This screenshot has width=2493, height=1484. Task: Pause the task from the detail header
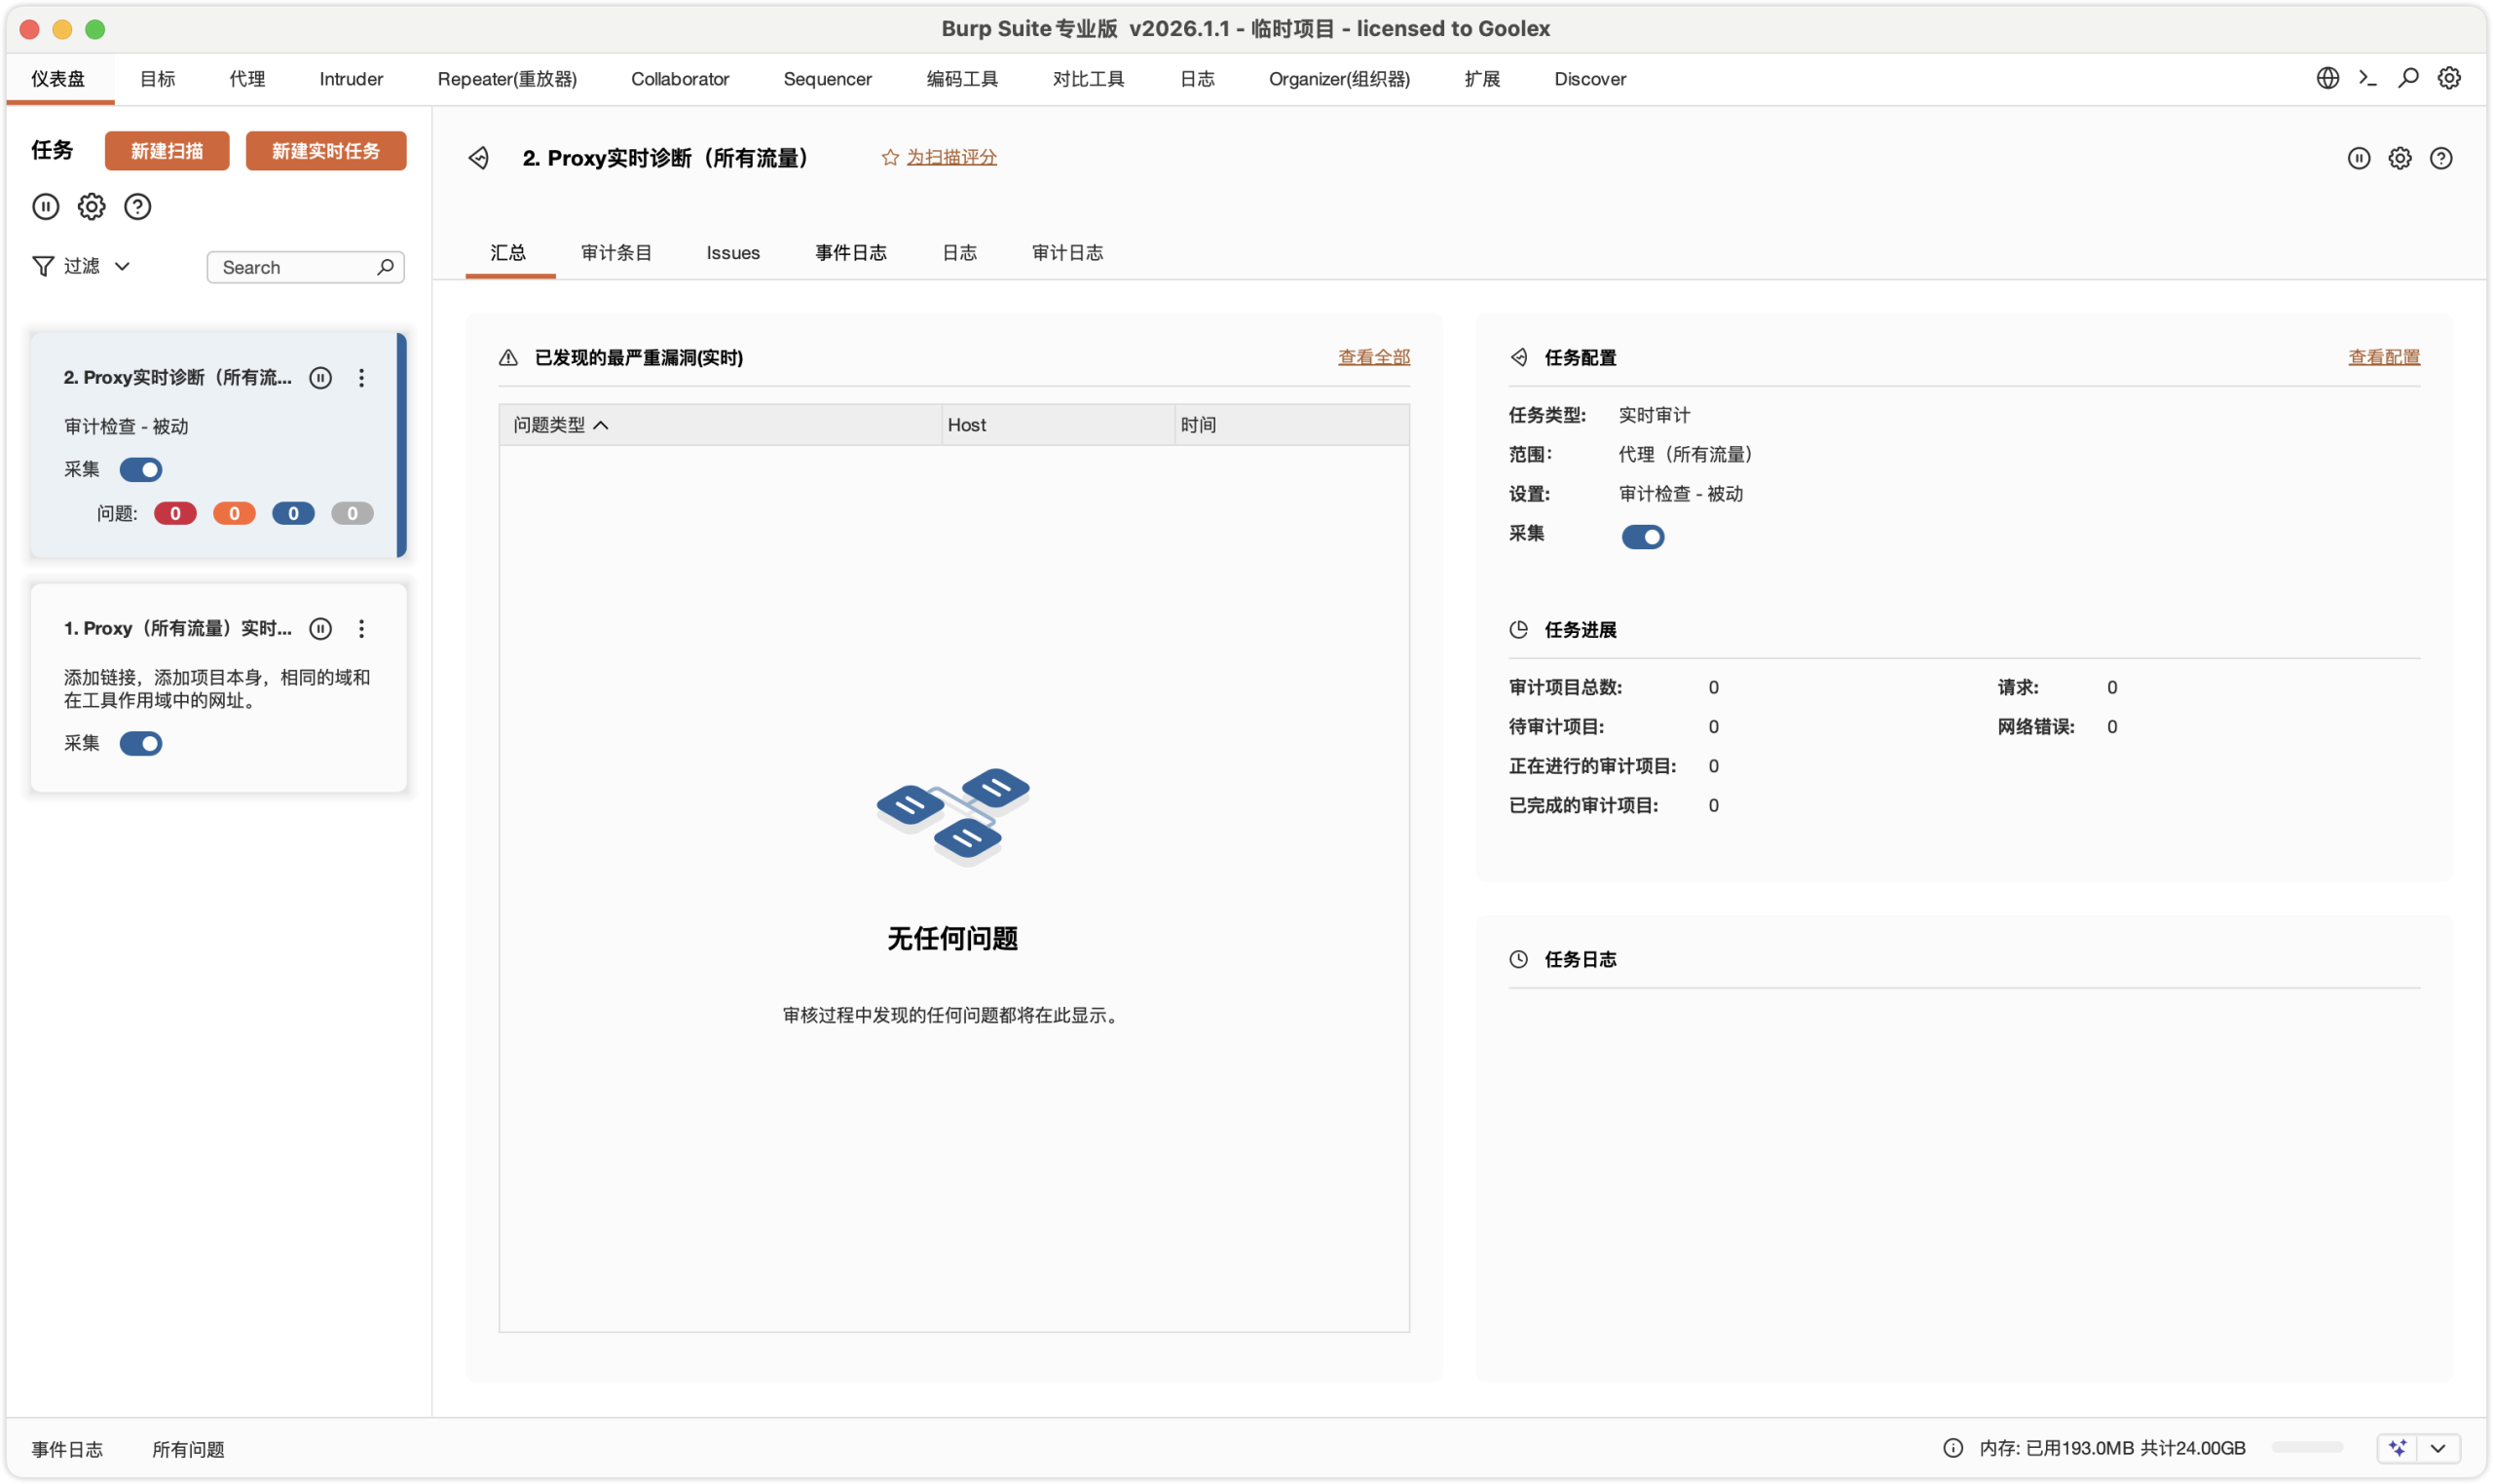point(2358,158)
